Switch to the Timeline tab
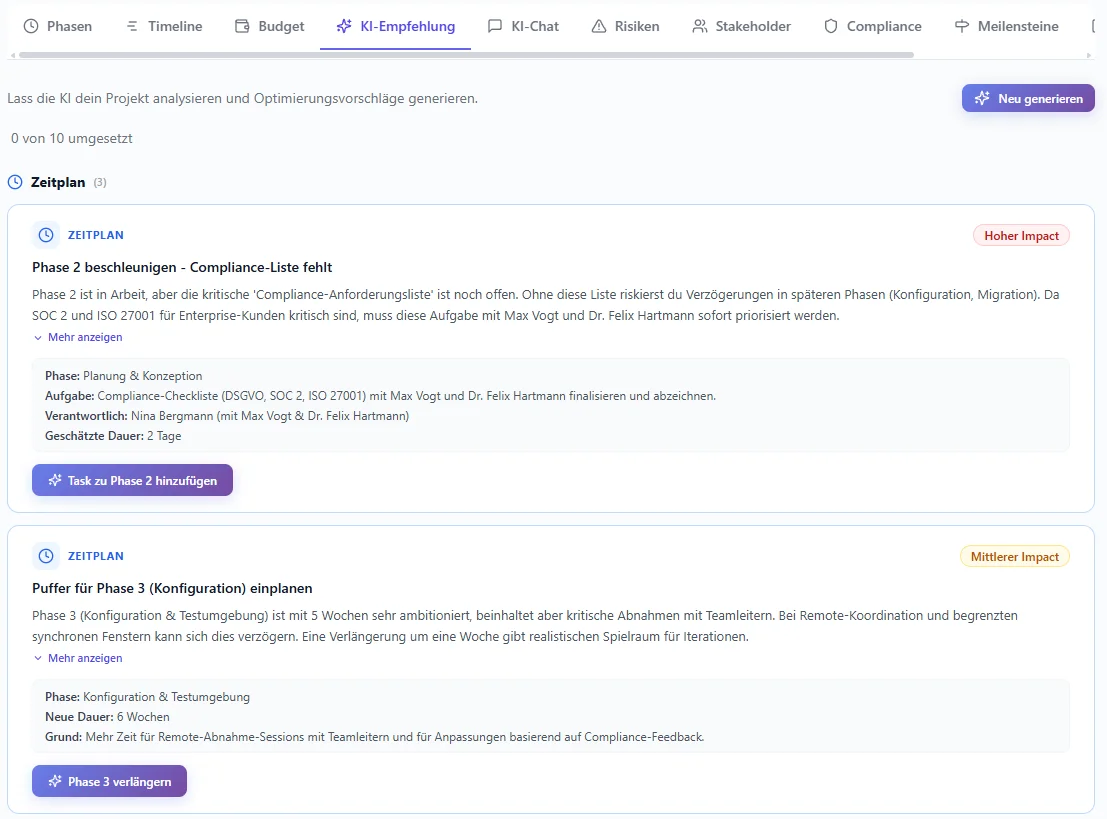Viewport: 1107px width, 819px height. [163, 26]
